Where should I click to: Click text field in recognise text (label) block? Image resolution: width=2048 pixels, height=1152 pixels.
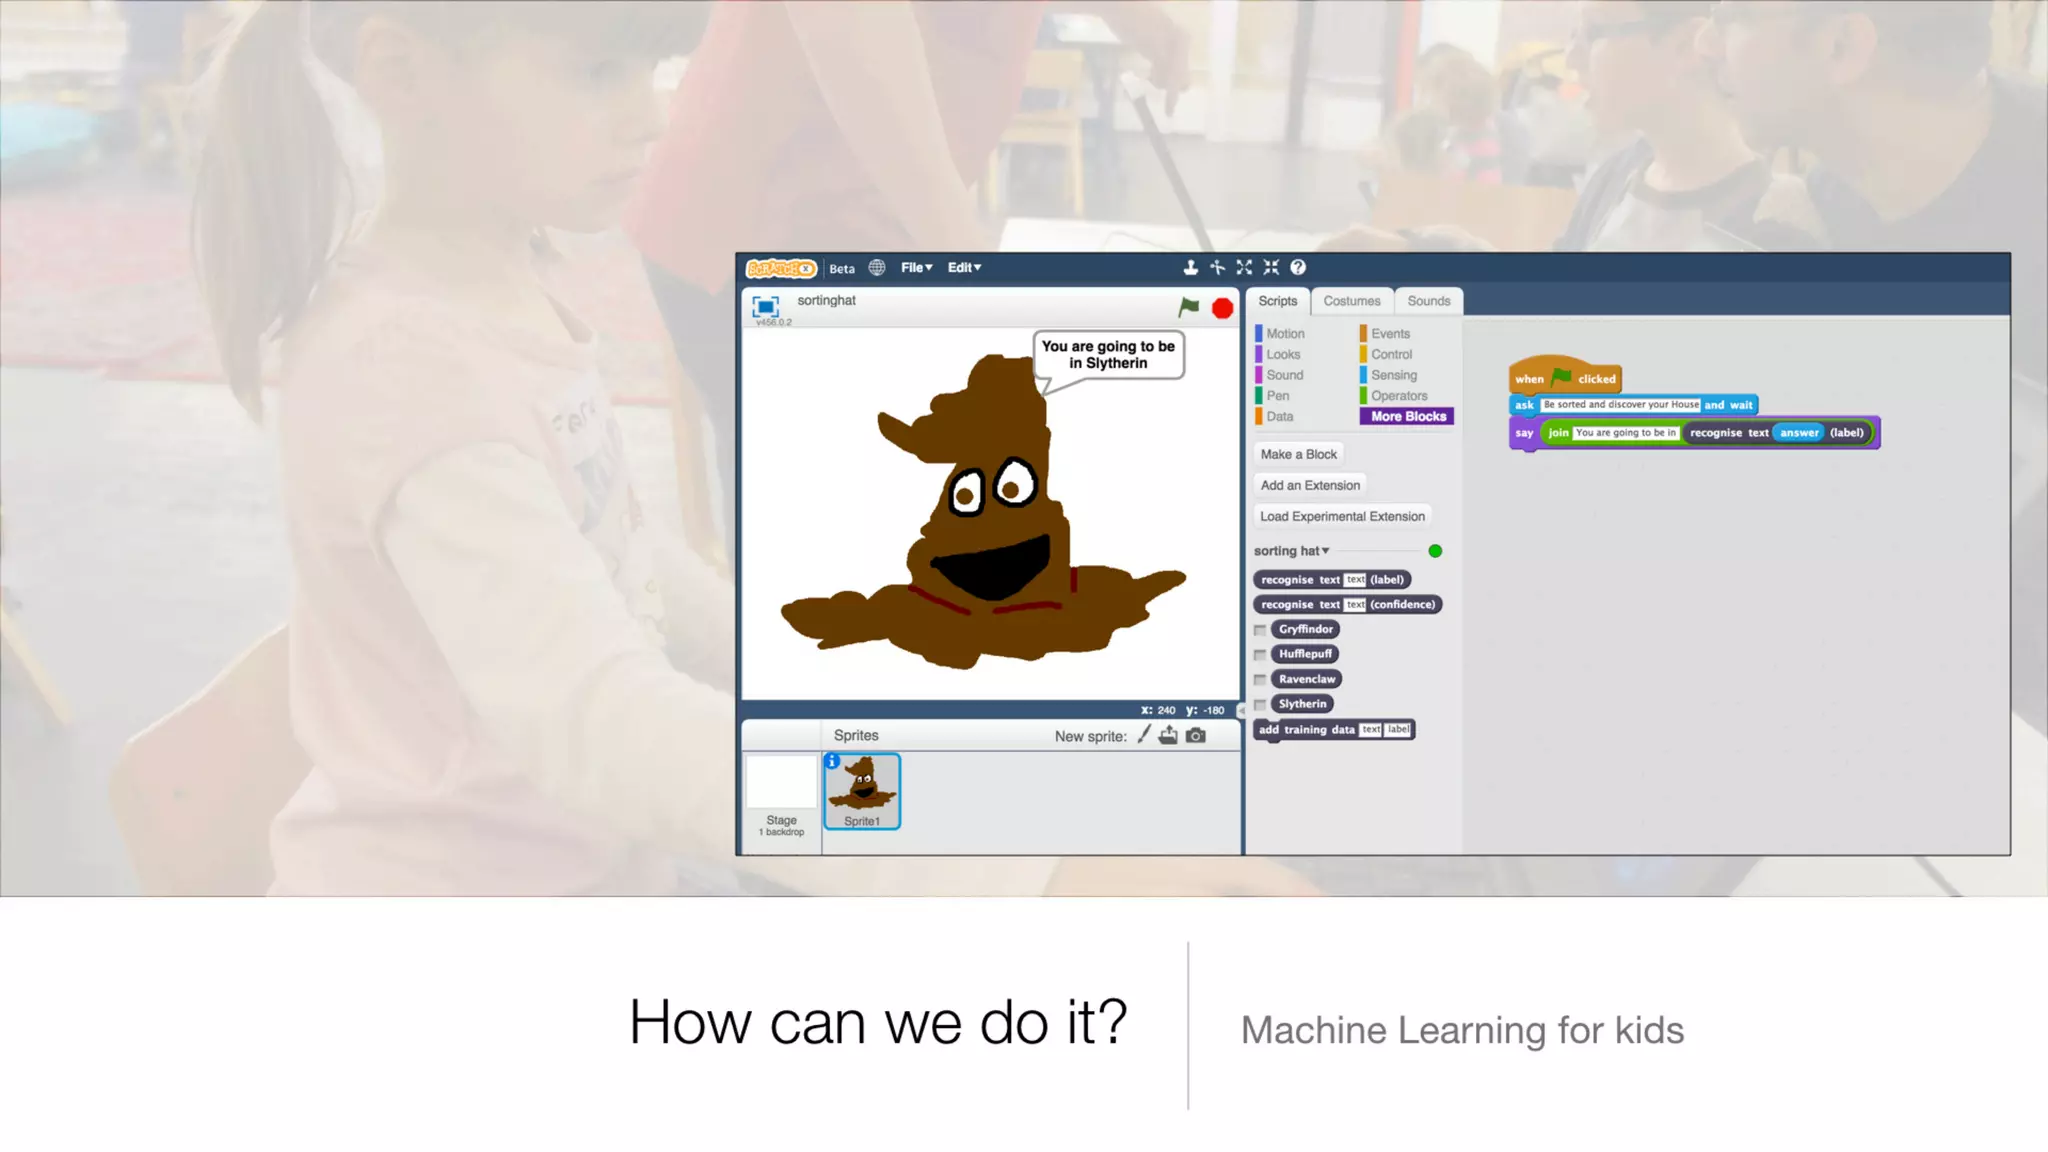tap(1355, 580)
